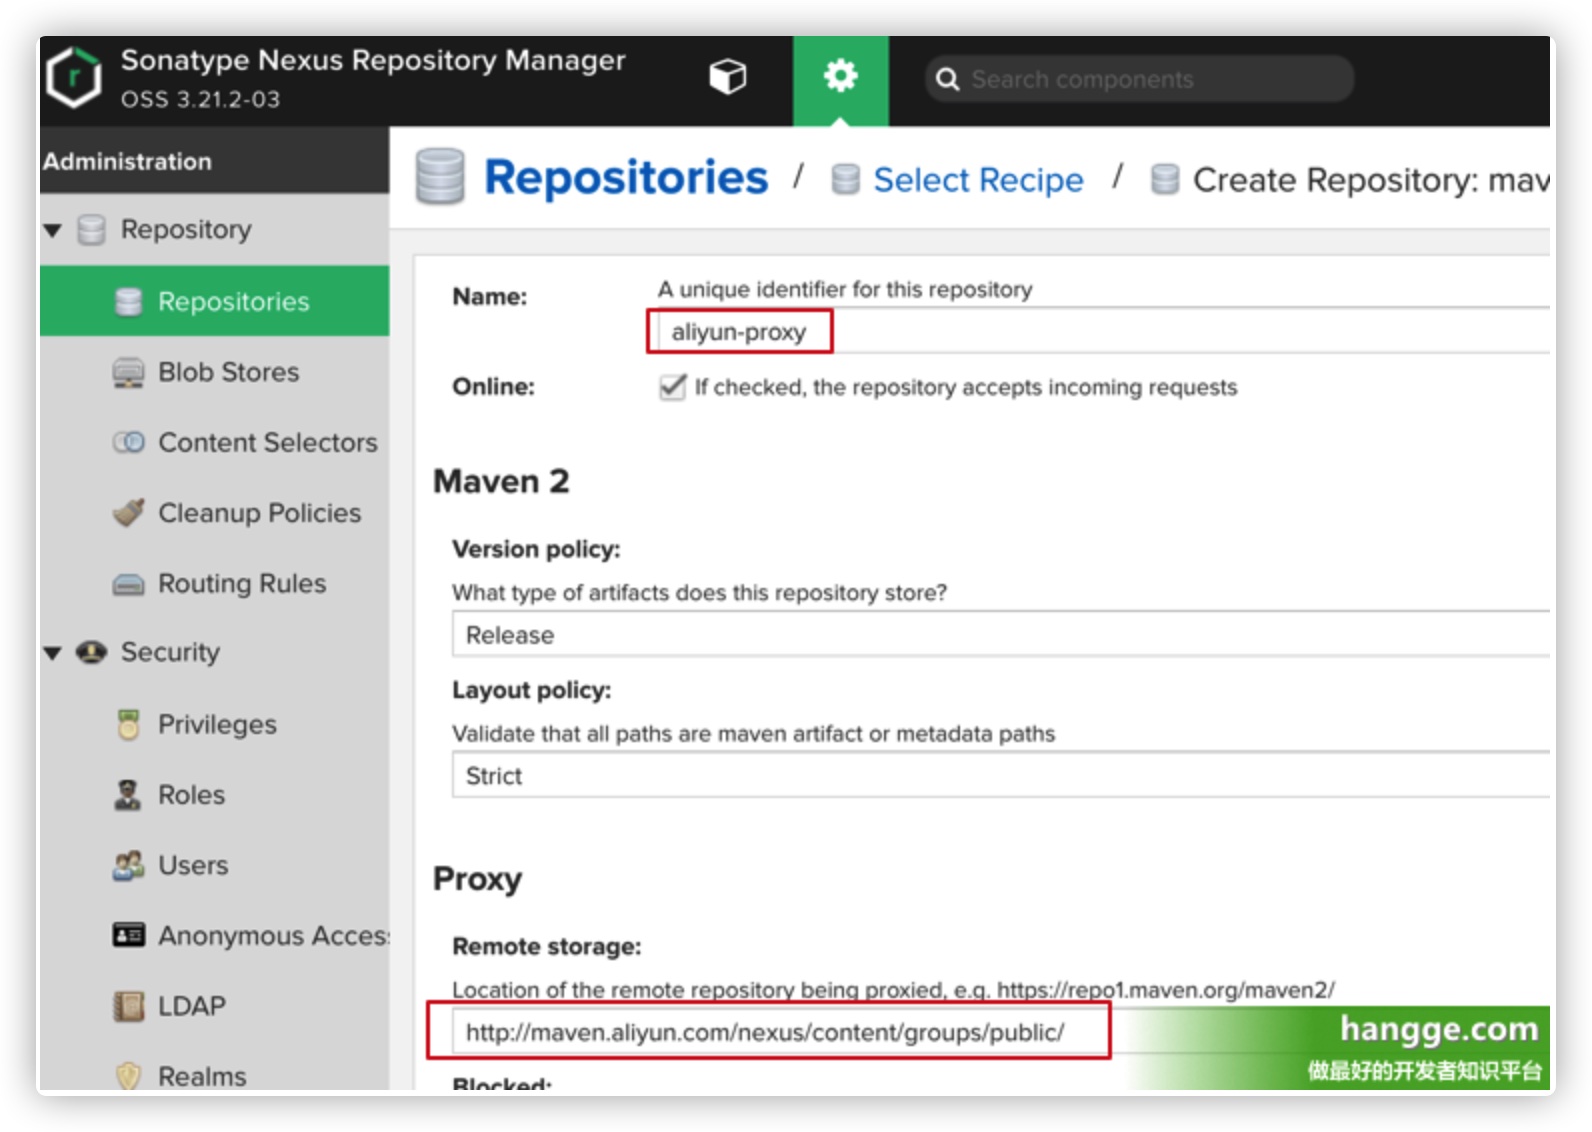Click the large Repositories database icon
This screenshot has width=1592, height=1132.
click(x=440, y=177)
